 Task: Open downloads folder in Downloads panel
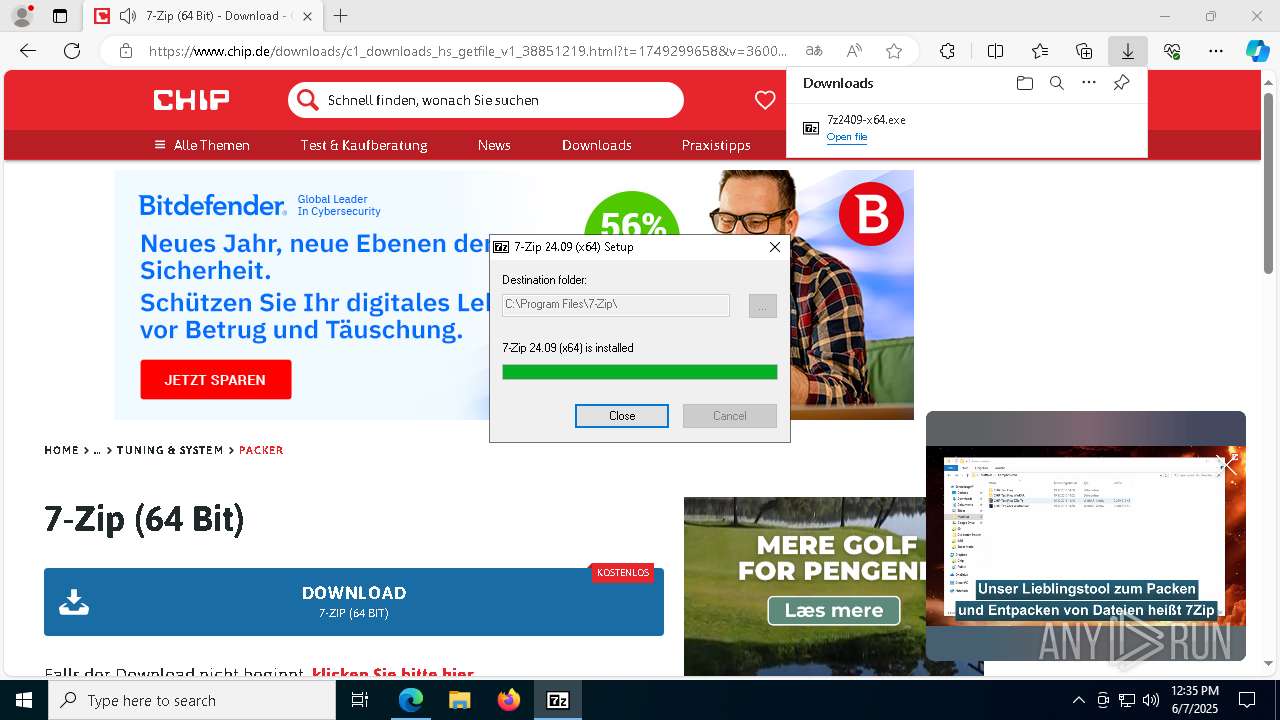1024,83
